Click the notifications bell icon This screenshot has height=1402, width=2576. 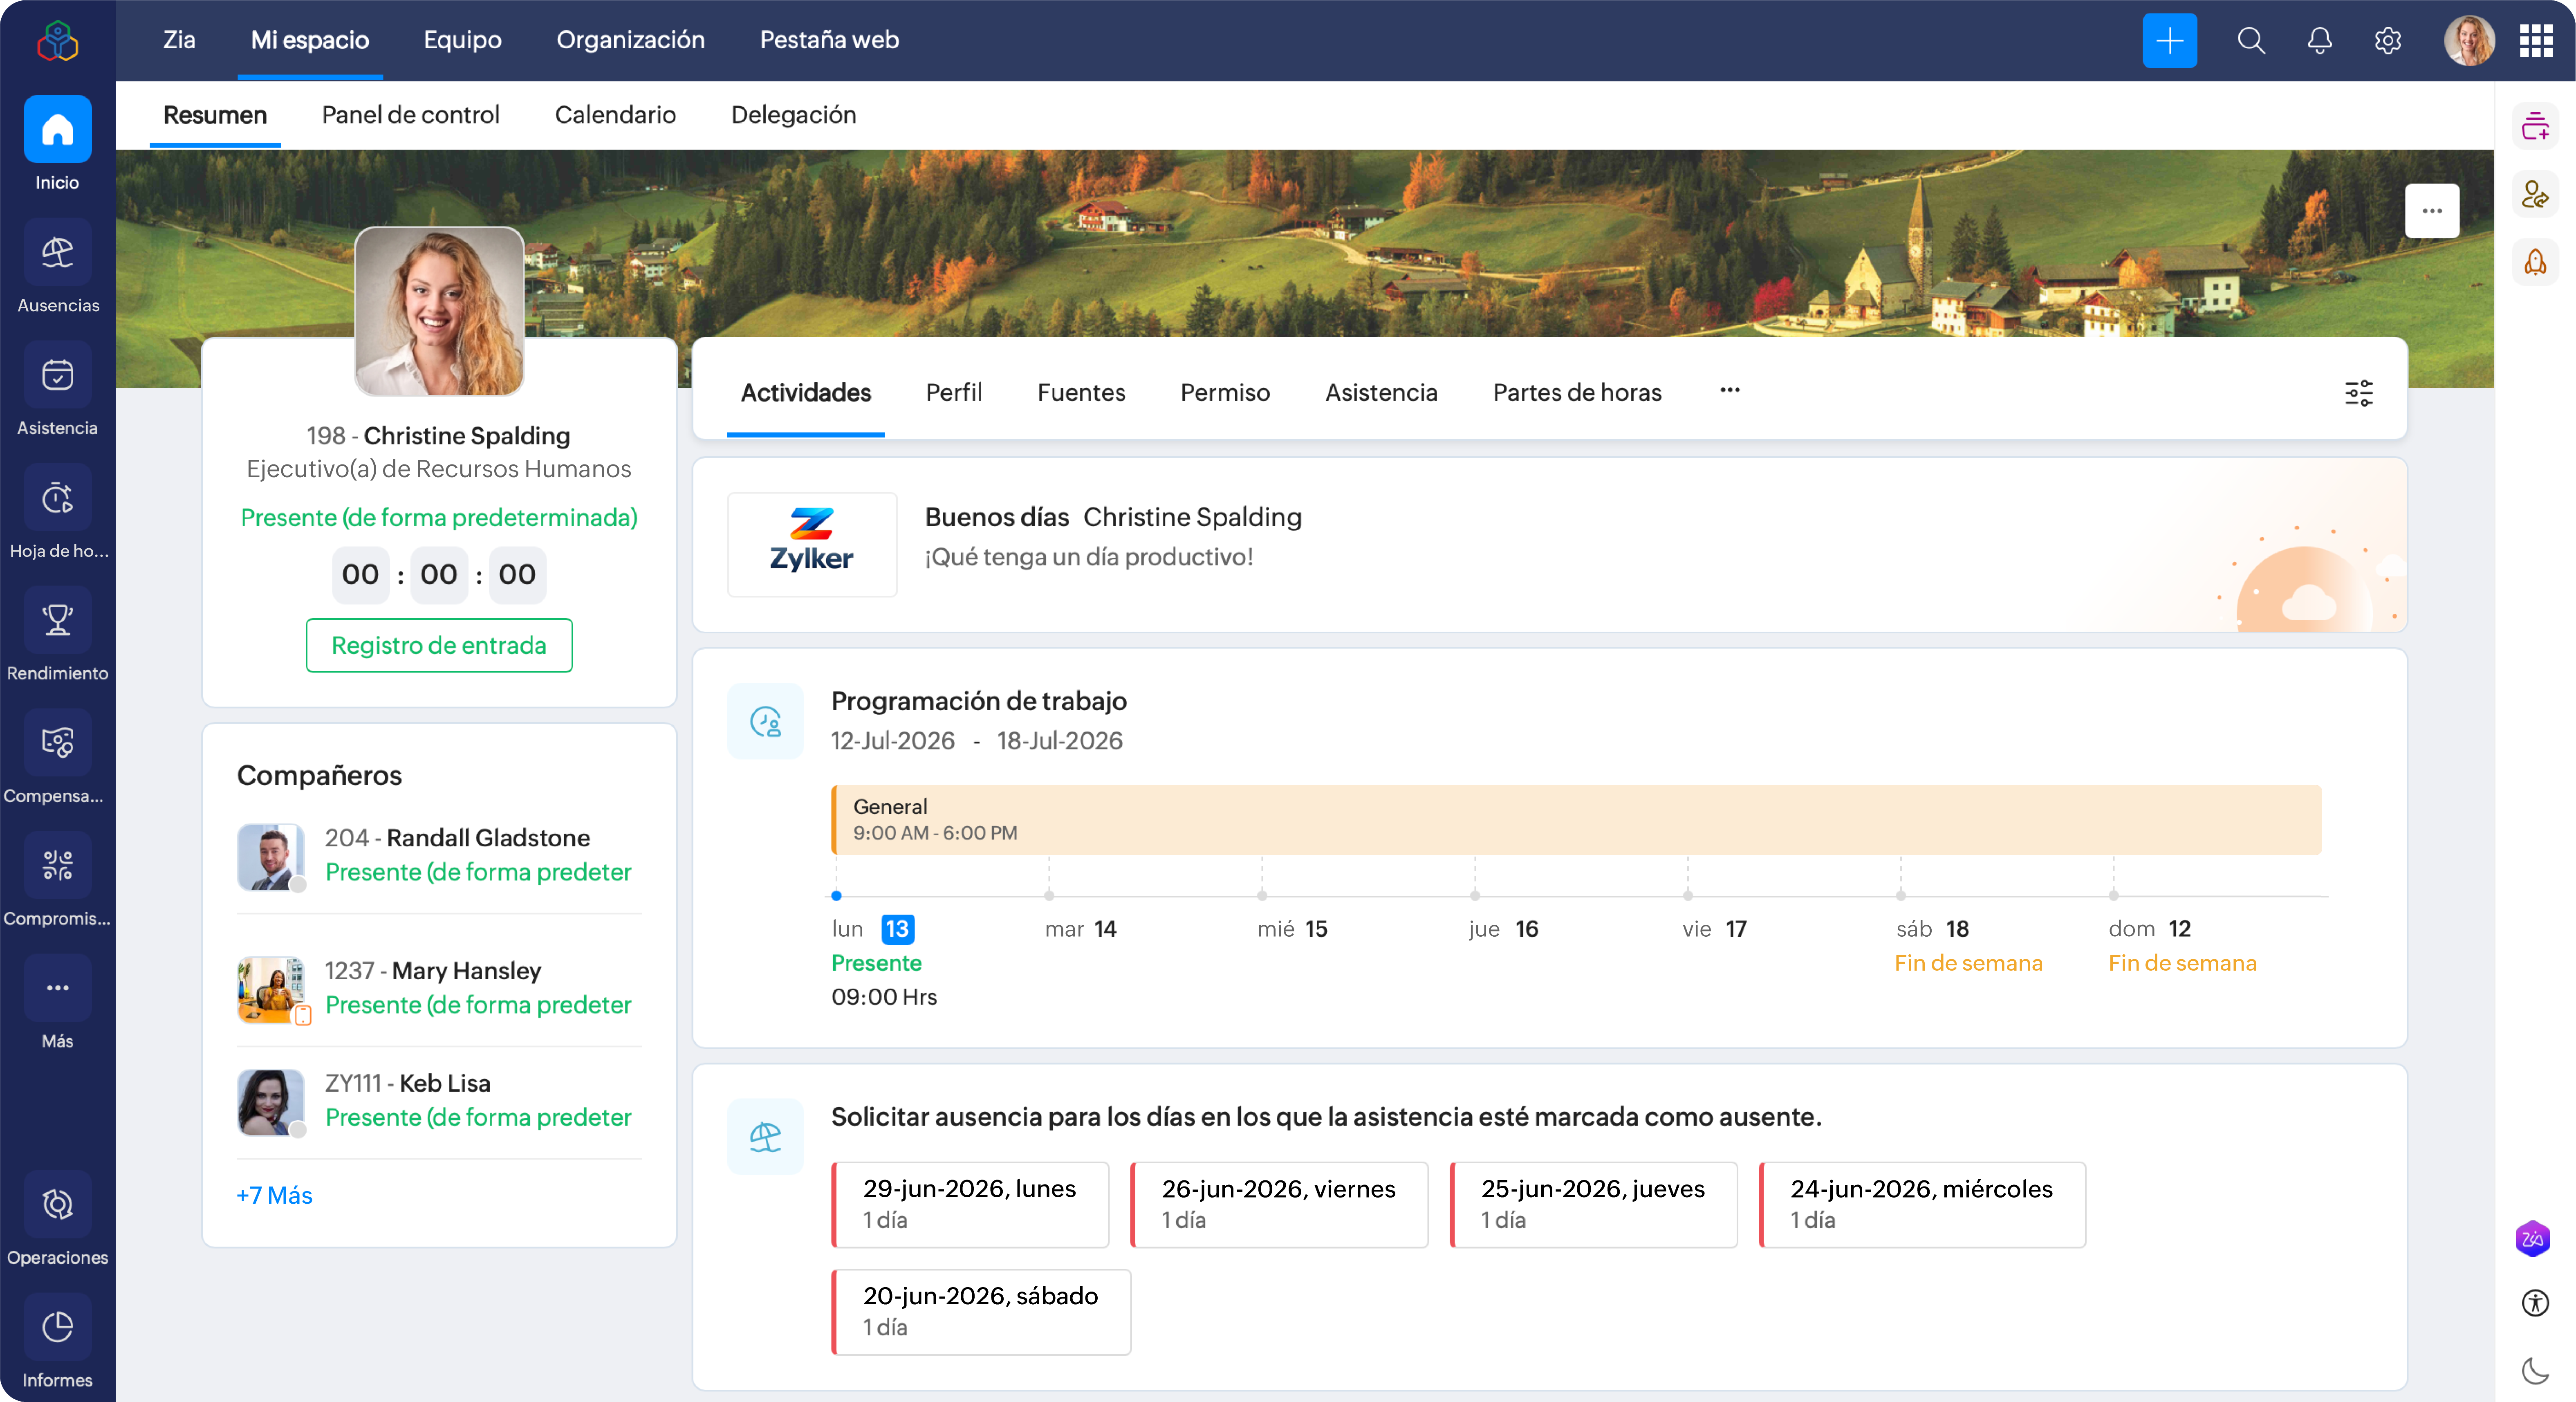point(2319,41)
